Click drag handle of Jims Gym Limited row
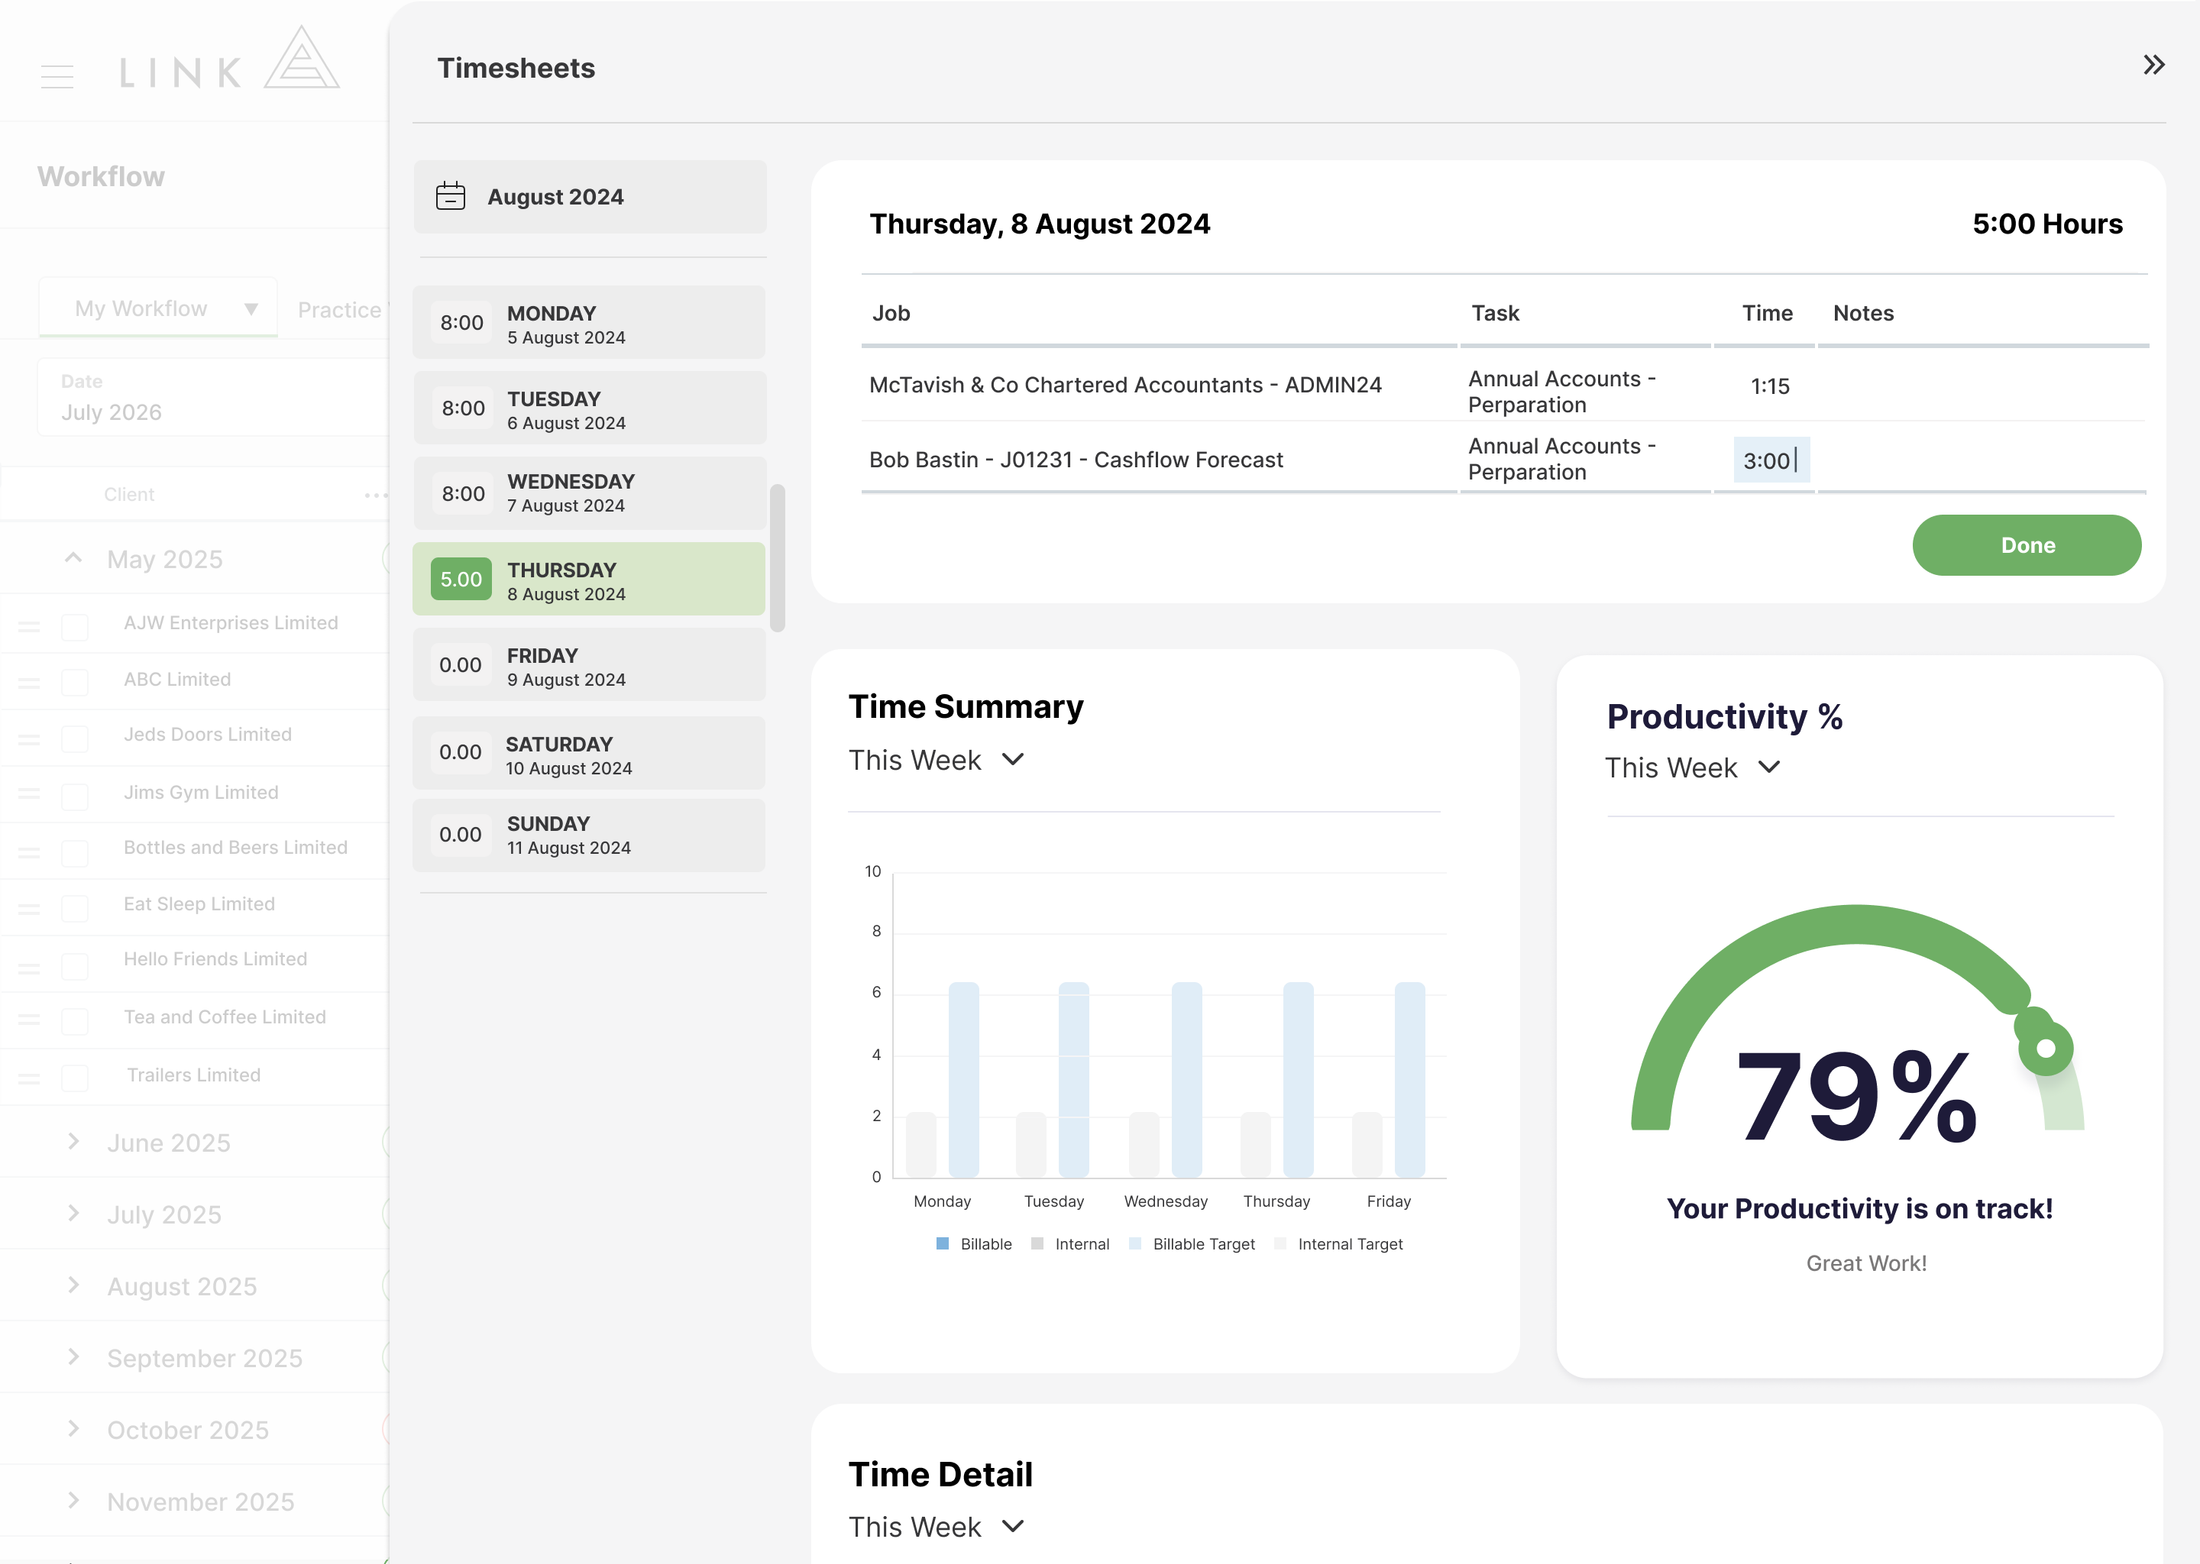 tap(29, 793)
